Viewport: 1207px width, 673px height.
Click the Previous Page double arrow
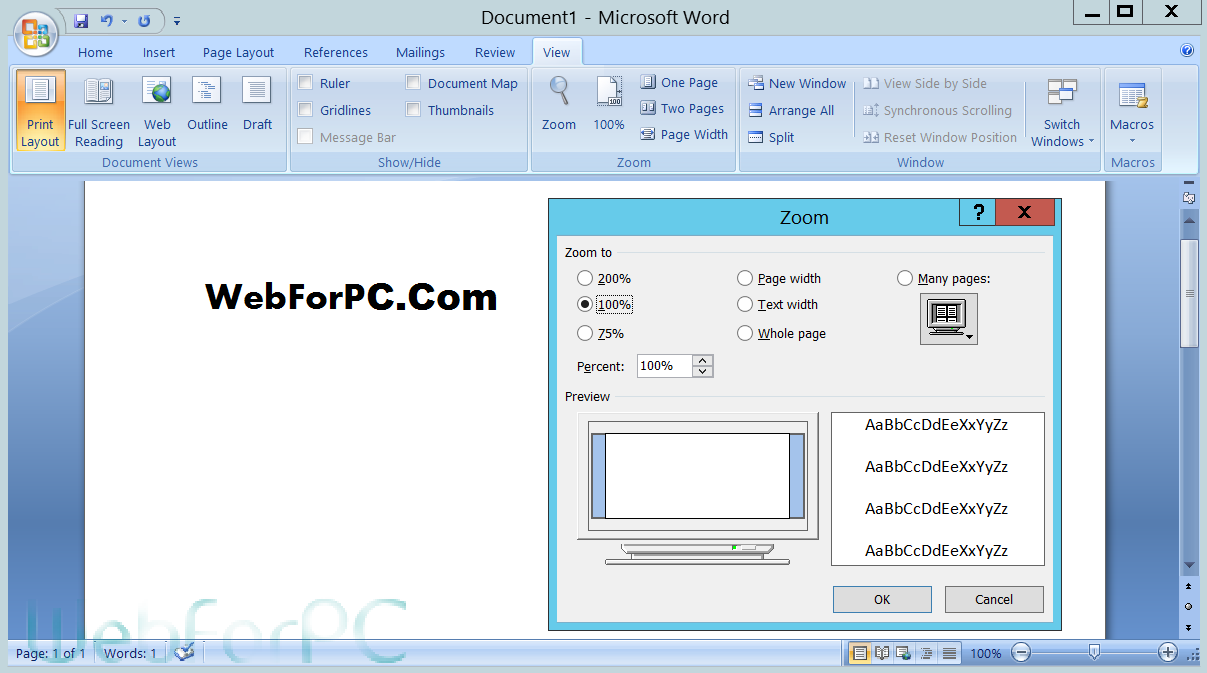[x=1189, y=586]
